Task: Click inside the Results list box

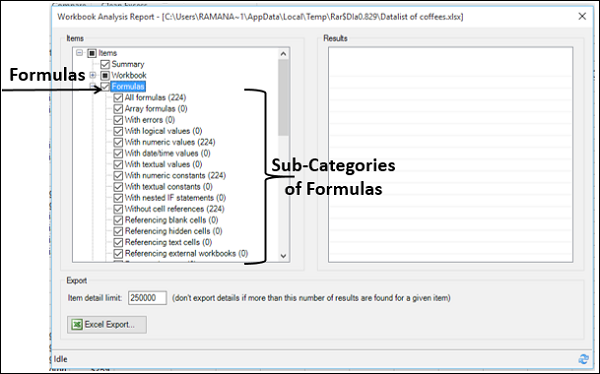Action: [x=450, y=155]
